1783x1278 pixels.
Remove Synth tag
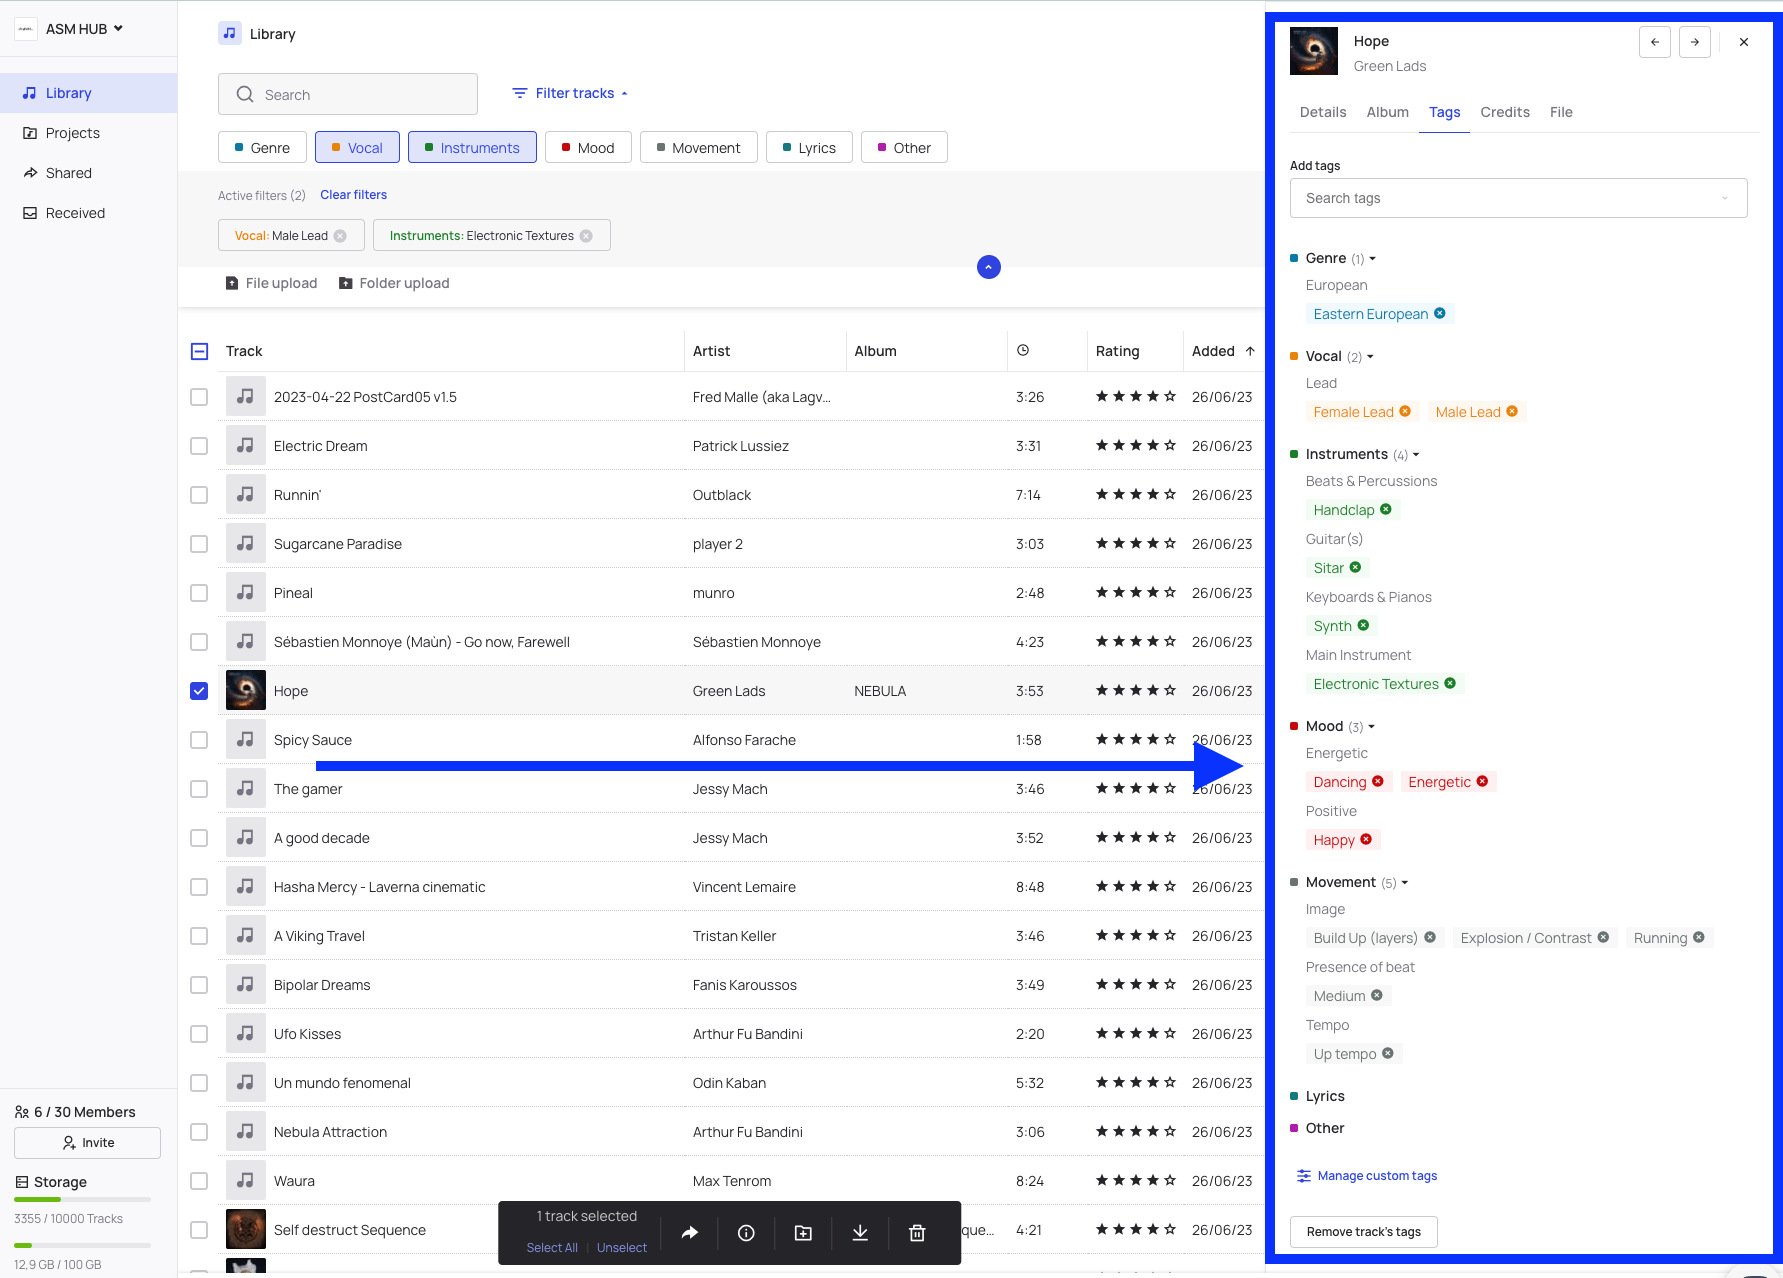[1363, 625]
